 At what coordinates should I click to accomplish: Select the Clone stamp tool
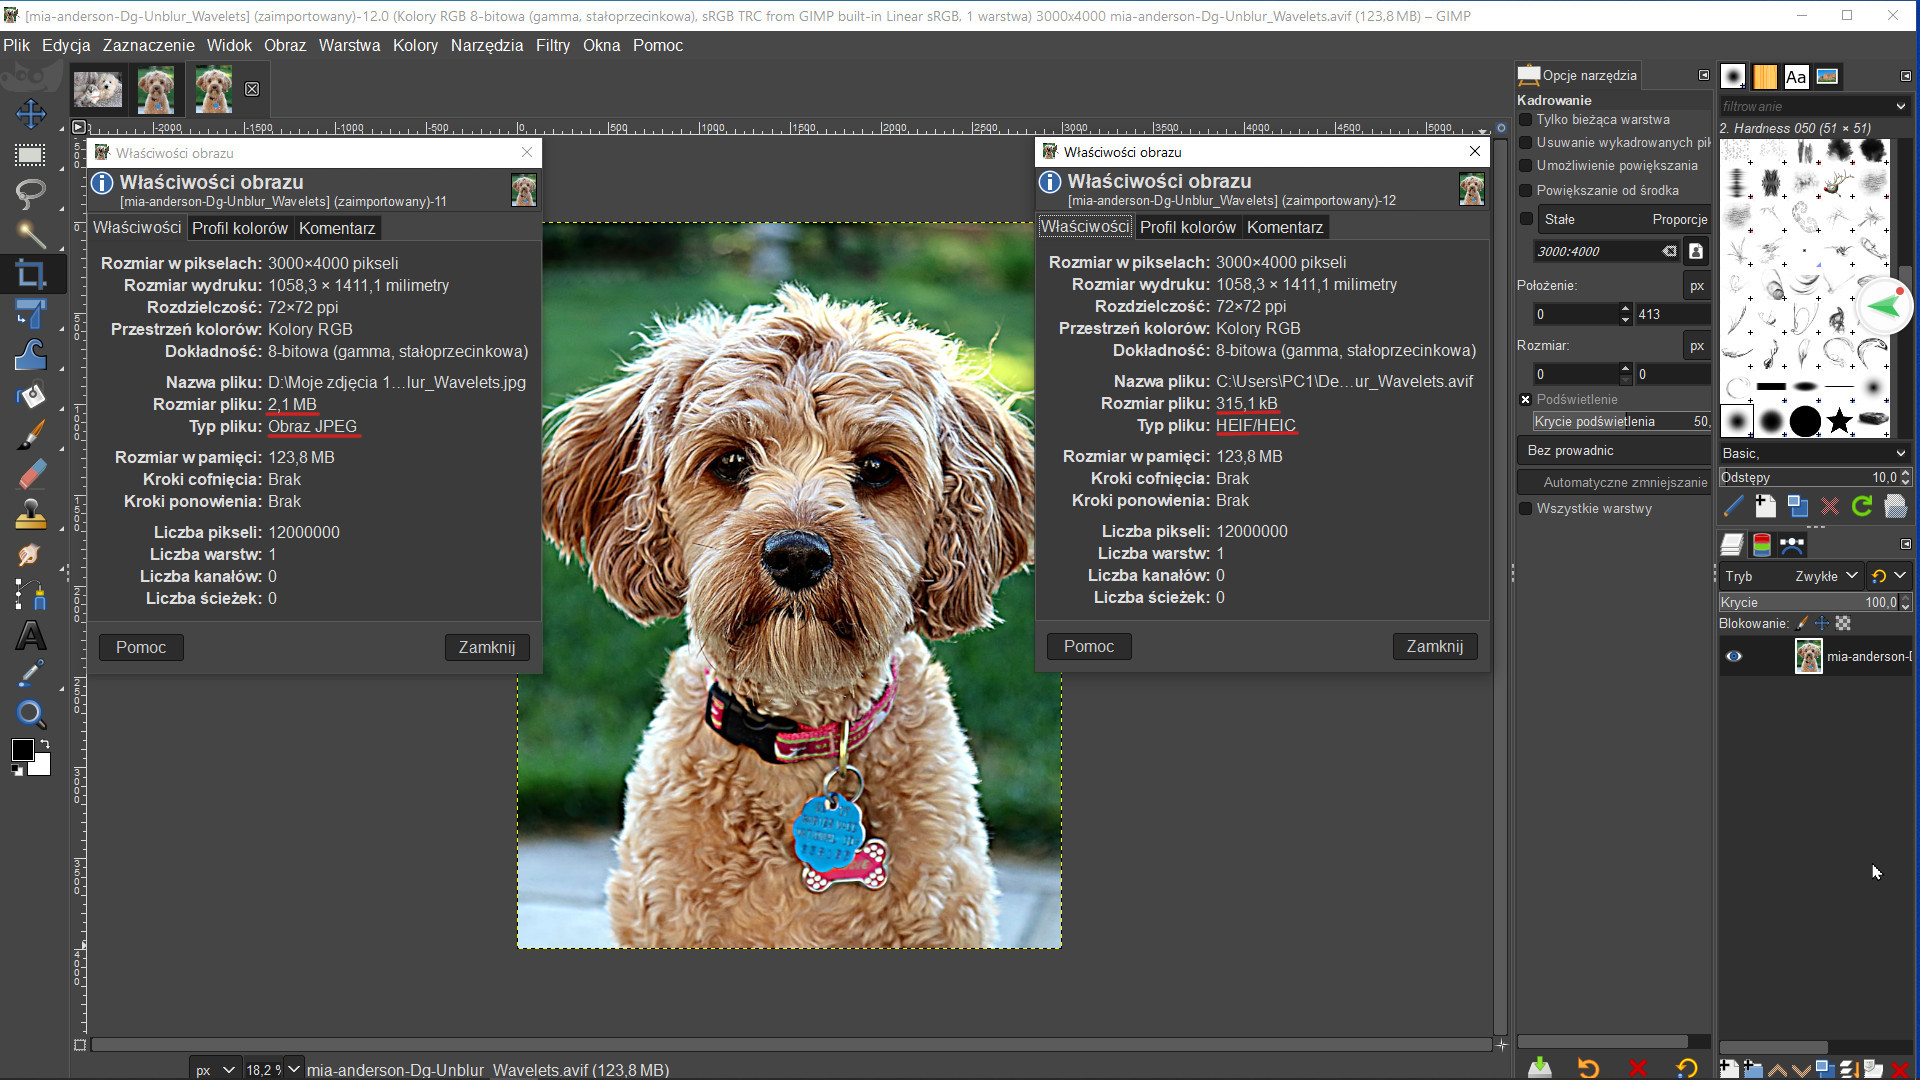click(x=30, y=515)
